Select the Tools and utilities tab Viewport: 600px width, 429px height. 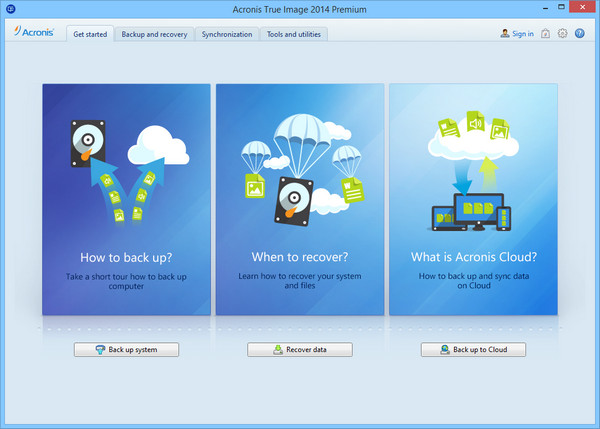(295, 34)
